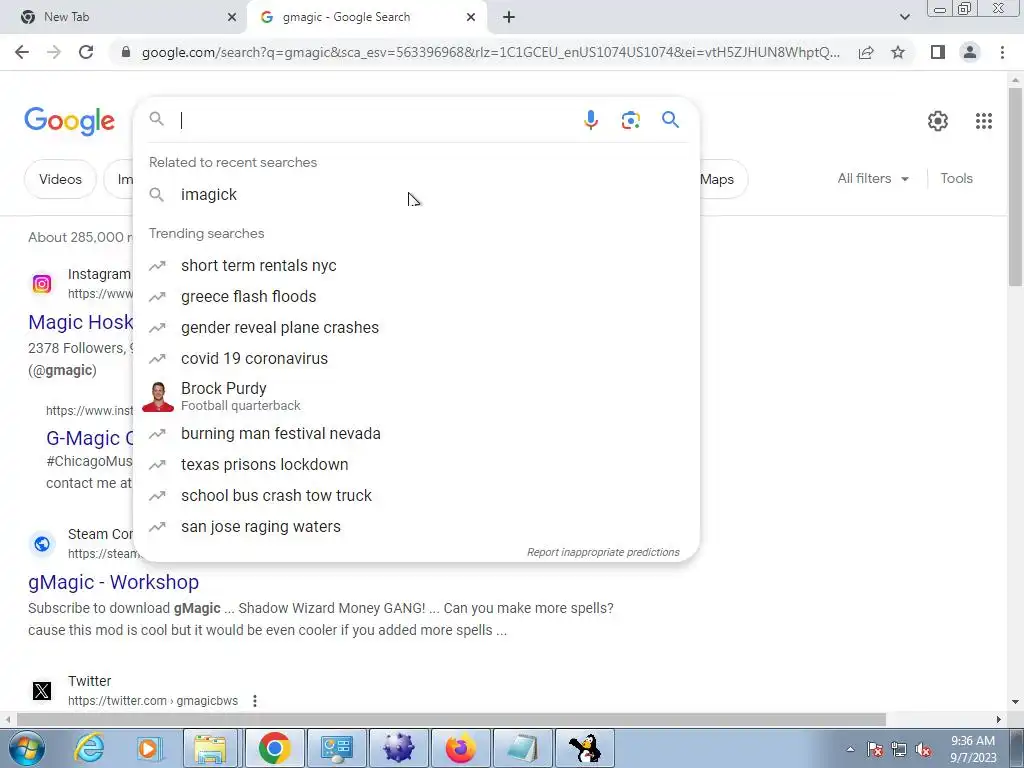
Task: Open the penguin app in taskbar
Action: click(584, 748)
